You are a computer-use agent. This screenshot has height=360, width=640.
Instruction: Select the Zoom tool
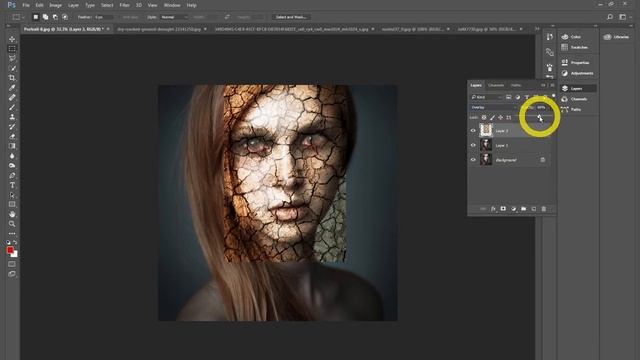(12, 224)
